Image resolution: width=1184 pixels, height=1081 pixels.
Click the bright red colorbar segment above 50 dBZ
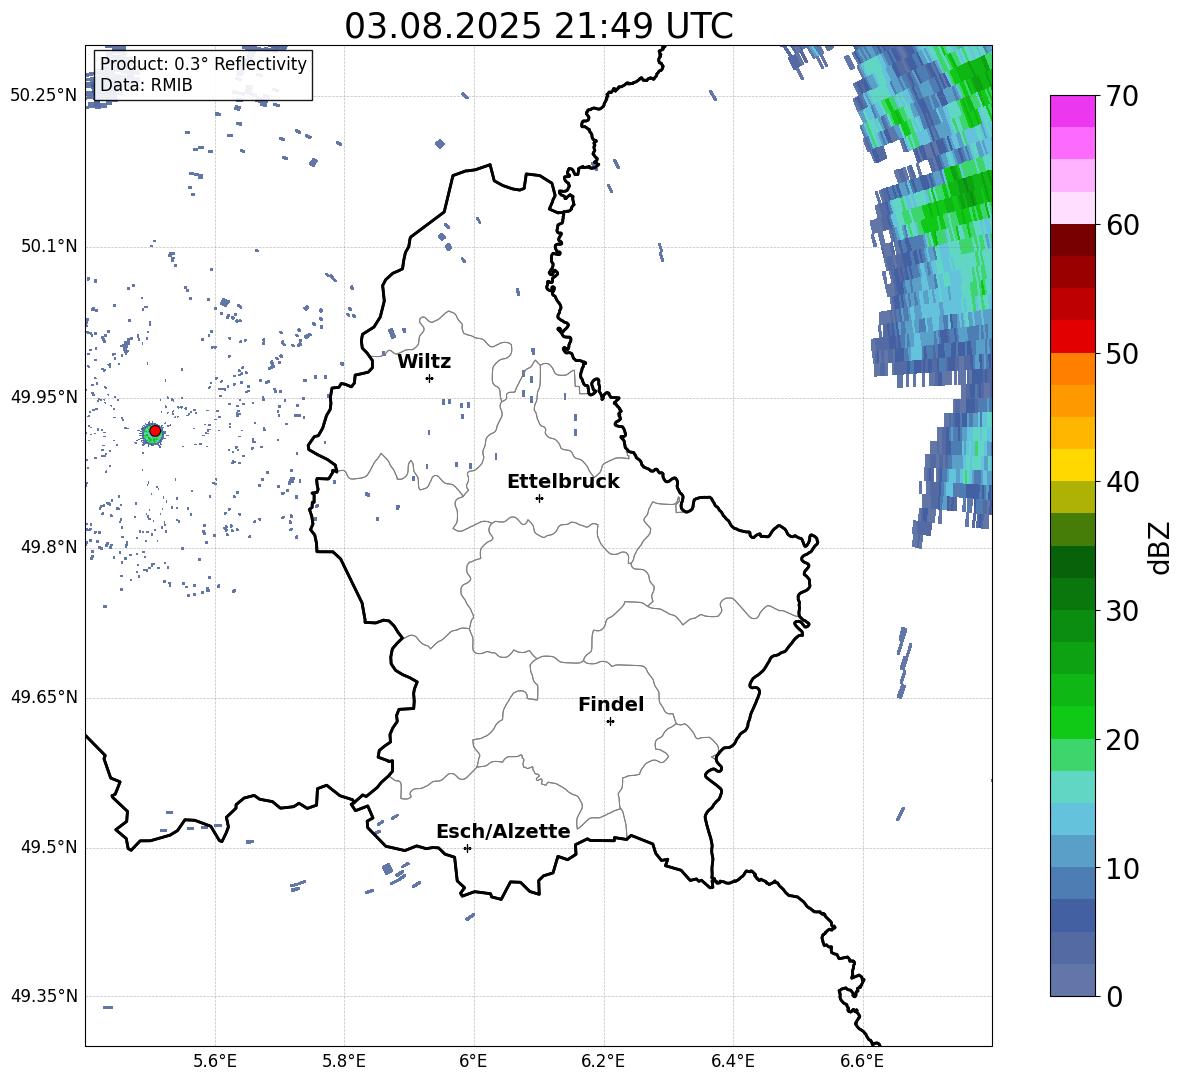point(1072,336)
